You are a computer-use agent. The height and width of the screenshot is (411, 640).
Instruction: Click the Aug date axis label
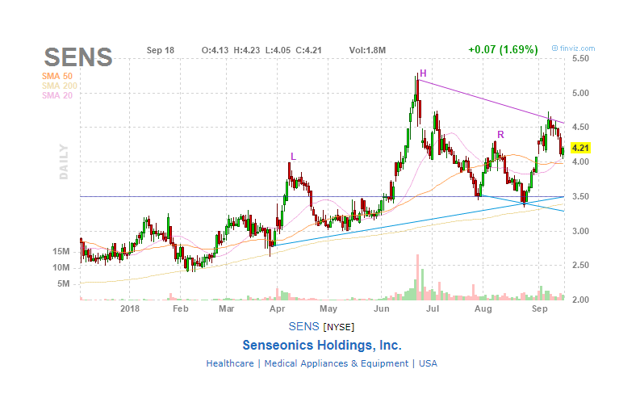coord(483,309)
